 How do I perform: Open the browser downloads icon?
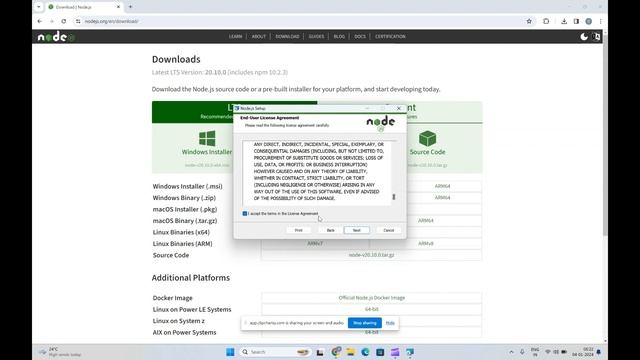(564, 21)
